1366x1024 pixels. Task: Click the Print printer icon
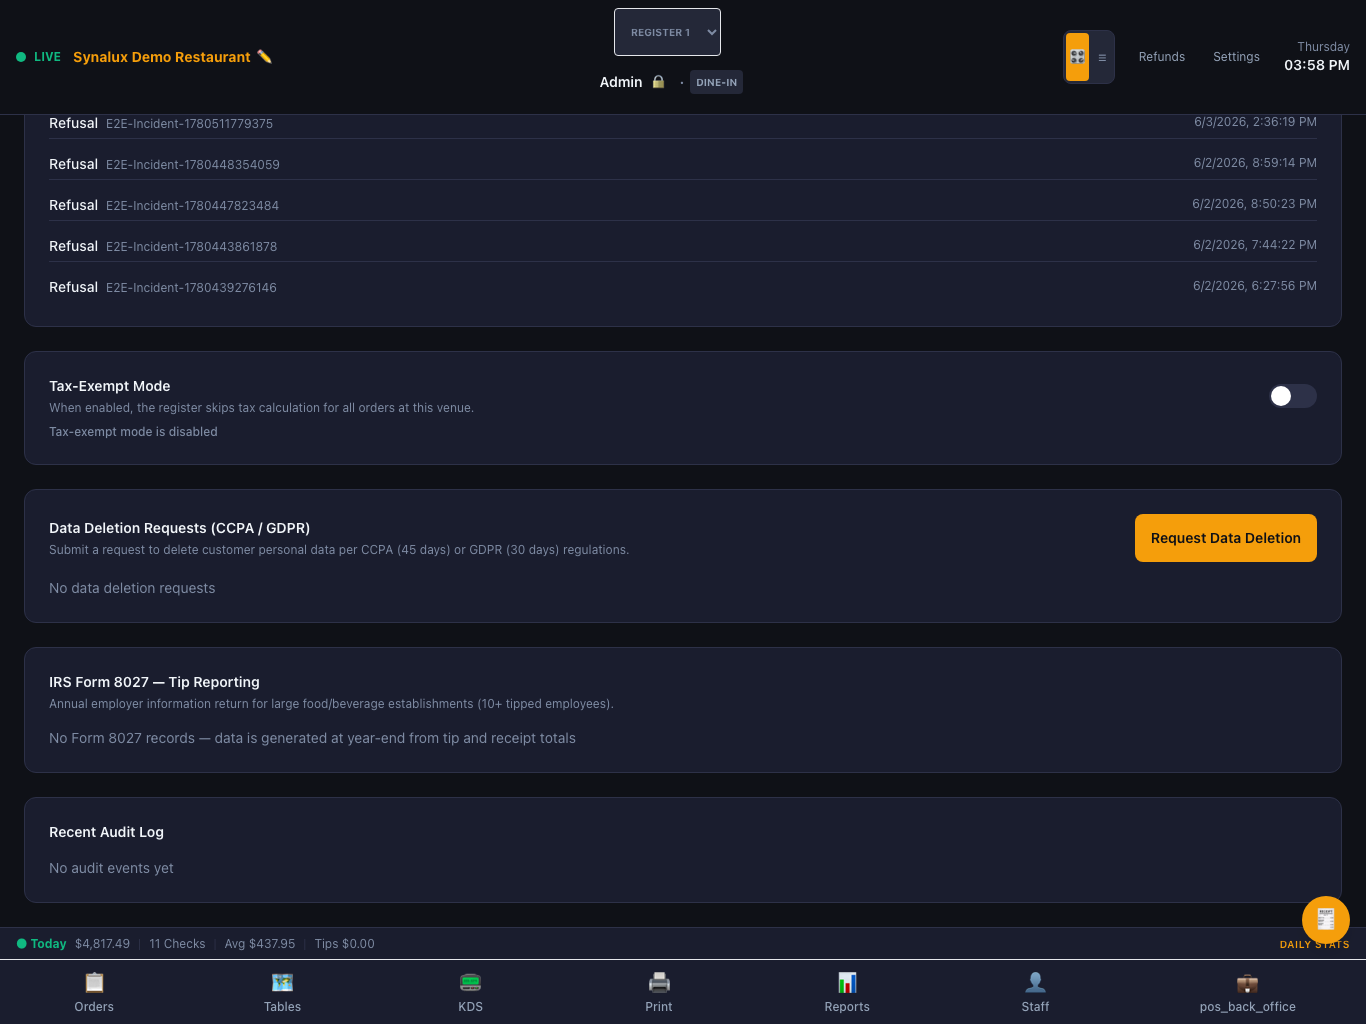659,982
